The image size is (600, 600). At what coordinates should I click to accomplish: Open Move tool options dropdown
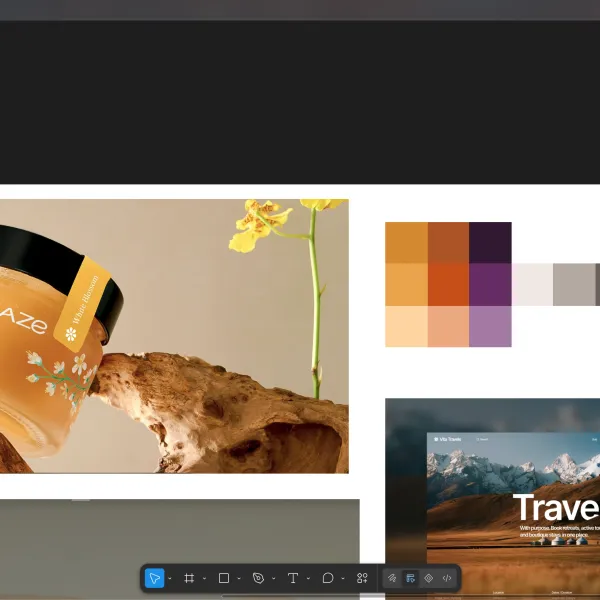pos(170,578)
